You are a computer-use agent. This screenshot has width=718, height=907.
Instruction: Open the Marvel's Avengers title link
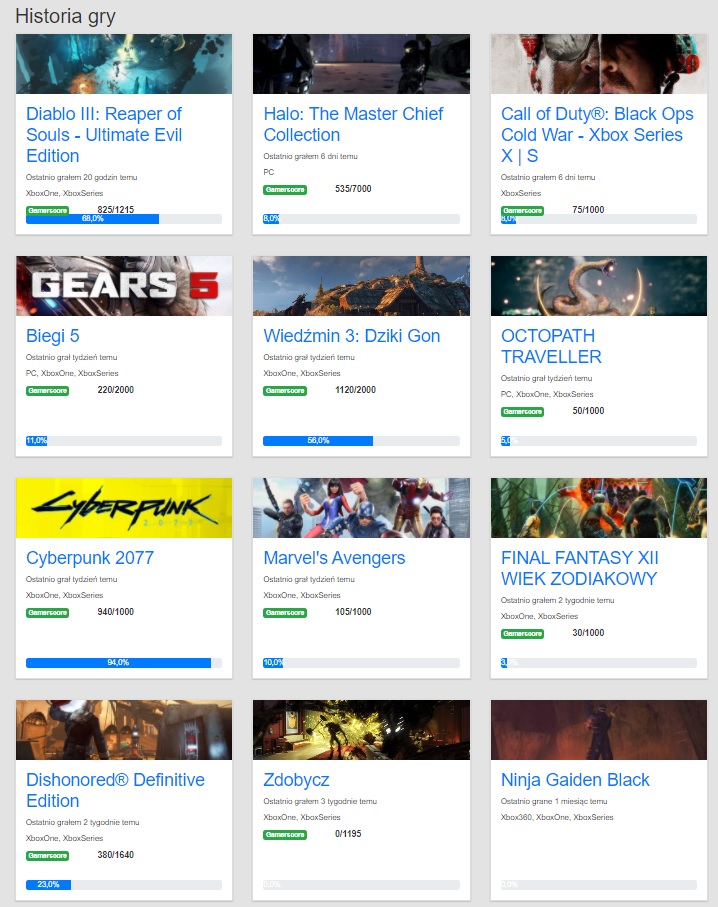click(x=334, y=558)
